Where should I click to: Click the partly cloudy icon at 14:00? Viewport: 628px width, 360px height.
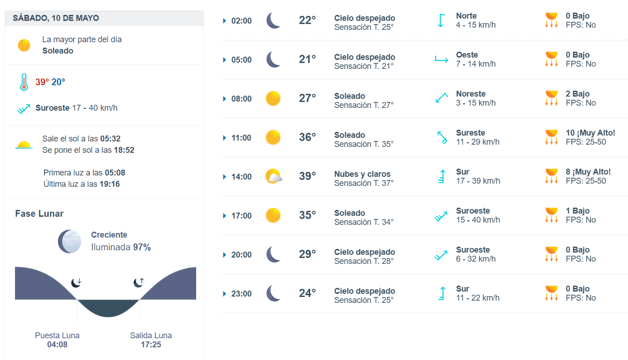point(274,176)
